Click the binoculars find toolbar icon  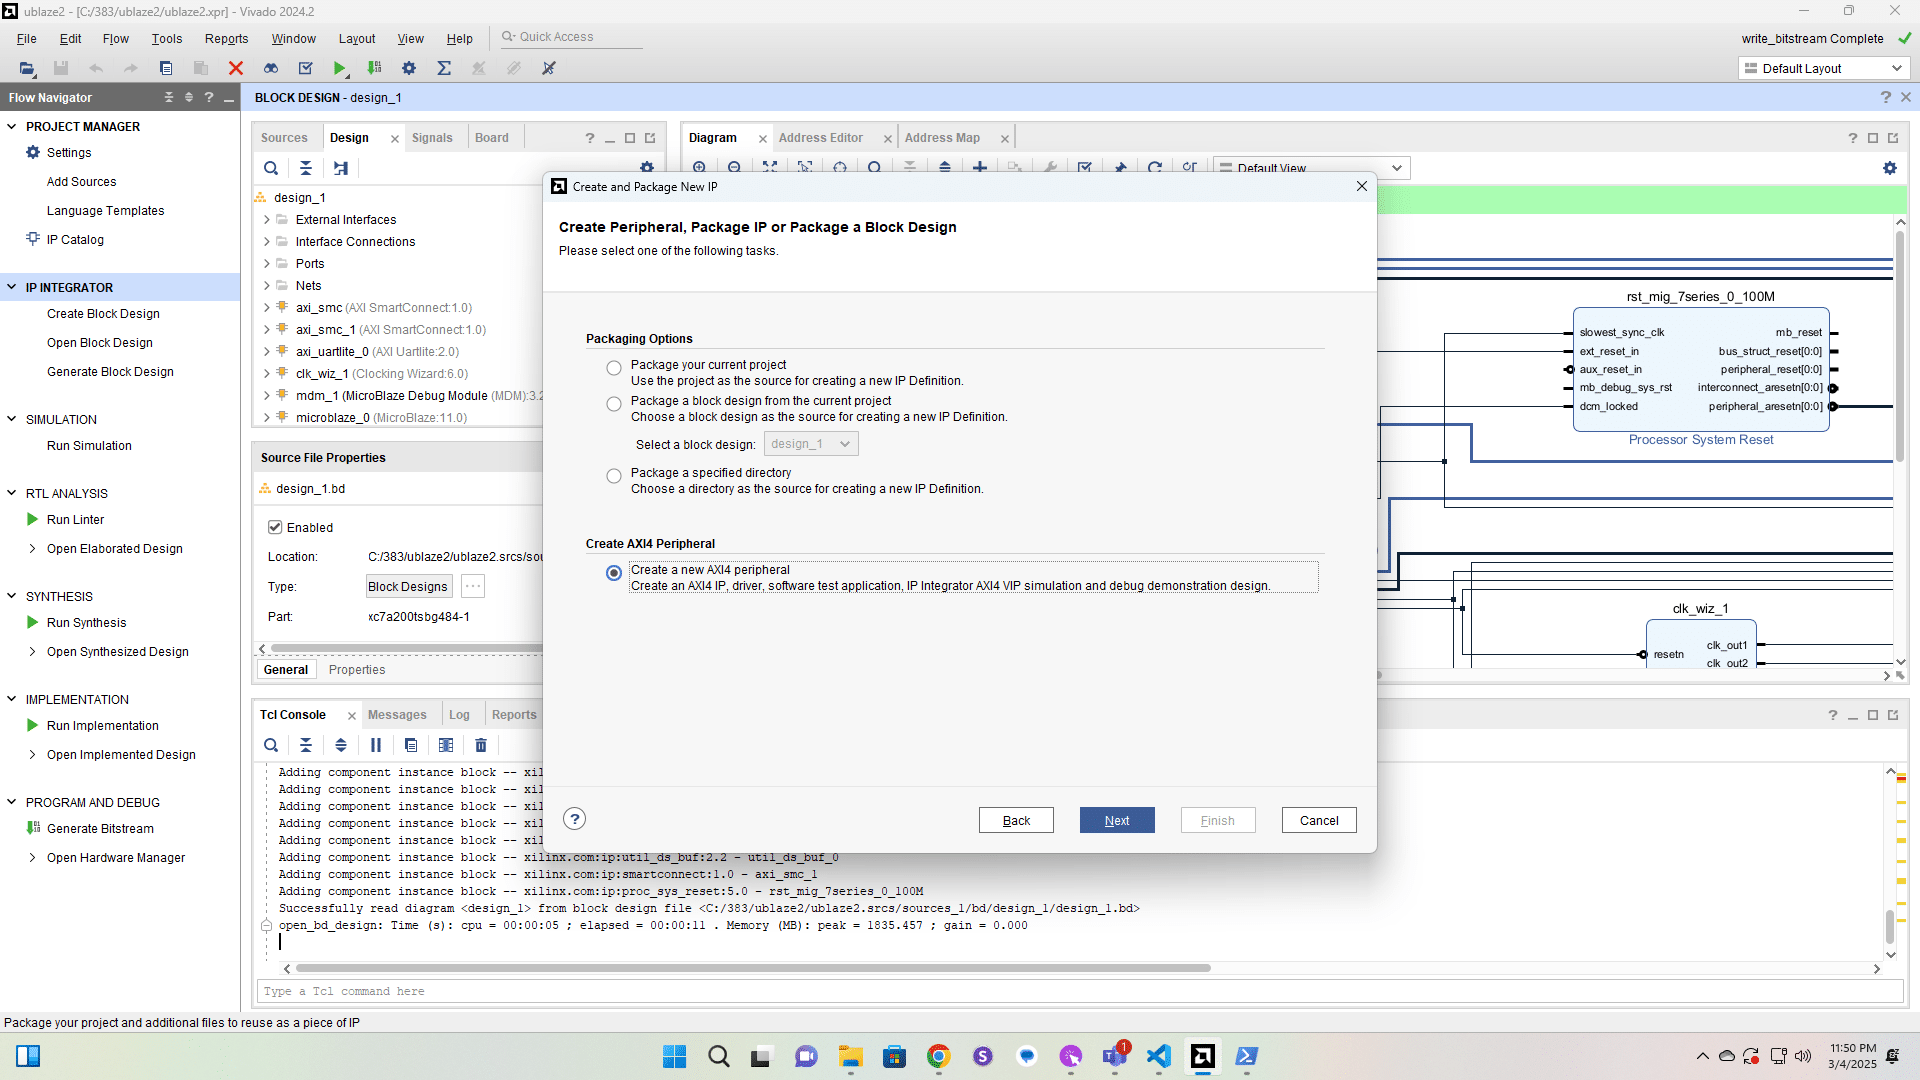click(x=271, y=68)
